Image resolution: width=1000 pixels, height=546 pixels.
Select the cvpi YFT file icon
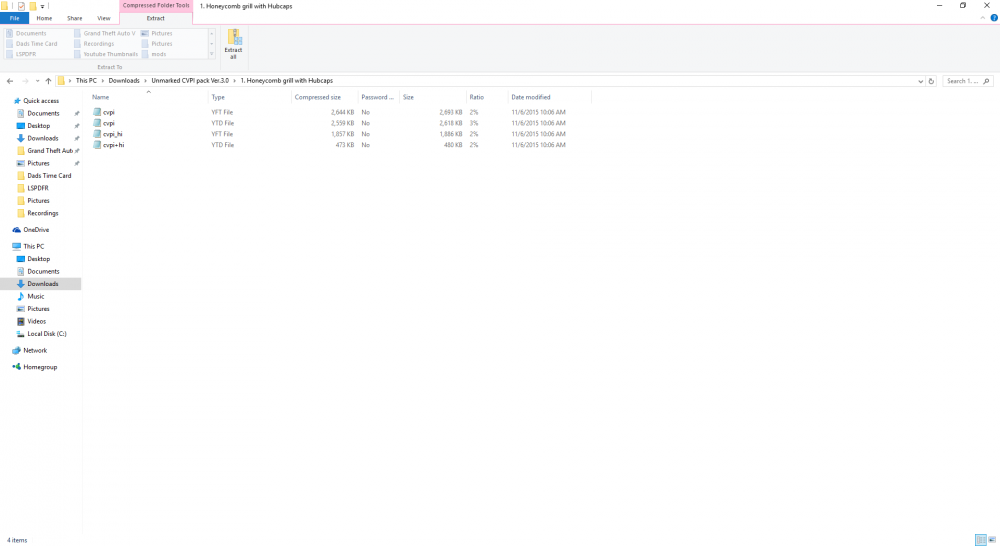point(97,112)
